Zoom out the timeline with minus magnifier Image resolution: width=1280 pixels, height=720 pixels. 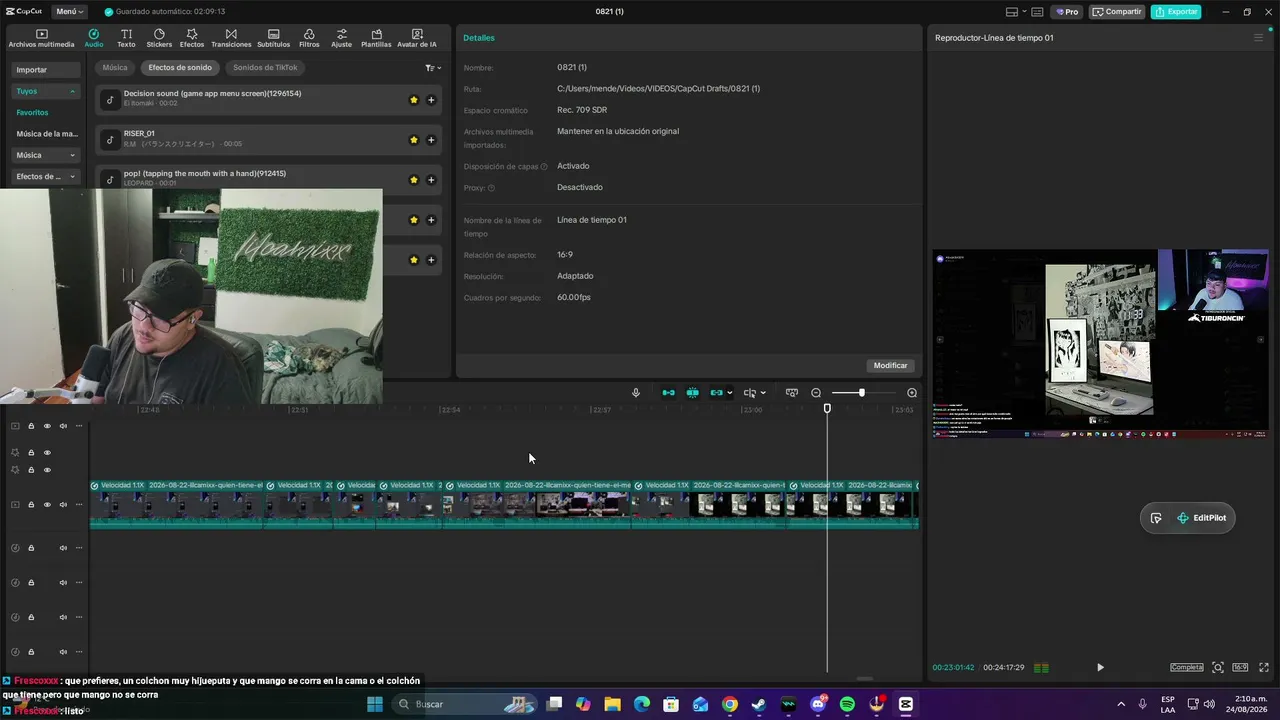pos(816,393)
